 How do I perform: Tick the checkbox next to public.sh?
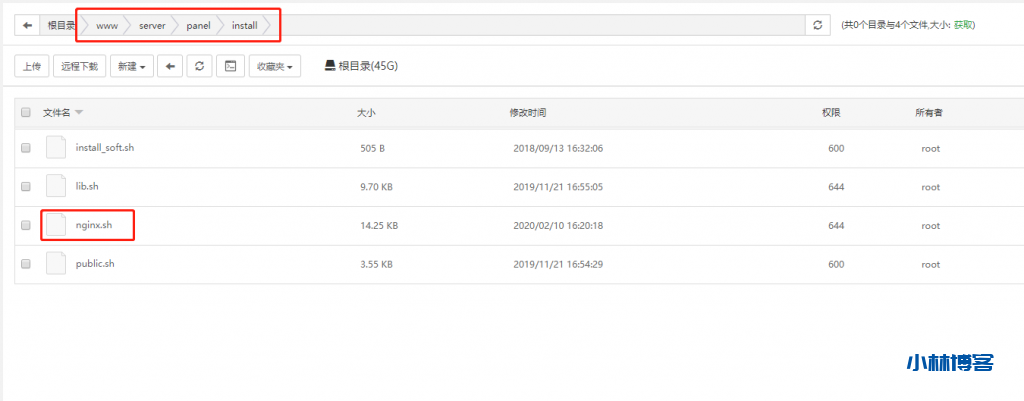tap(26, 265)
